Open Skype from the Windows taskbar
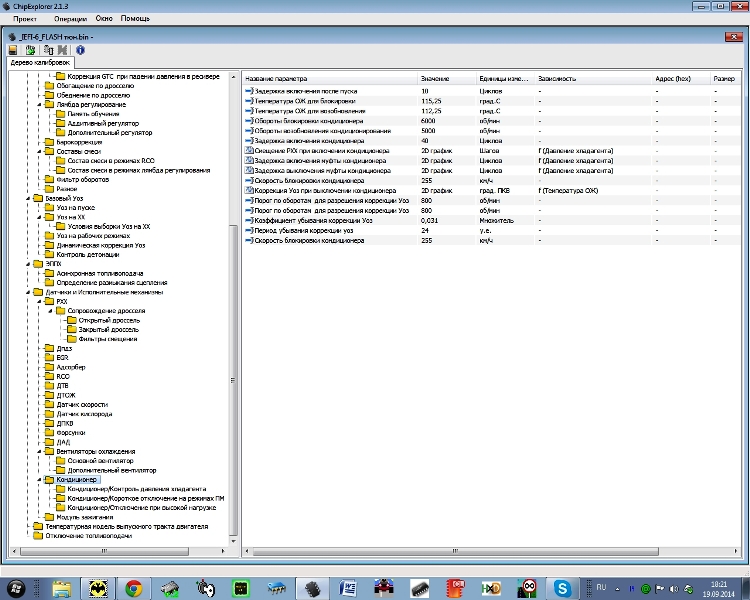This screenshot has width=750, height=600. point(563,588)
